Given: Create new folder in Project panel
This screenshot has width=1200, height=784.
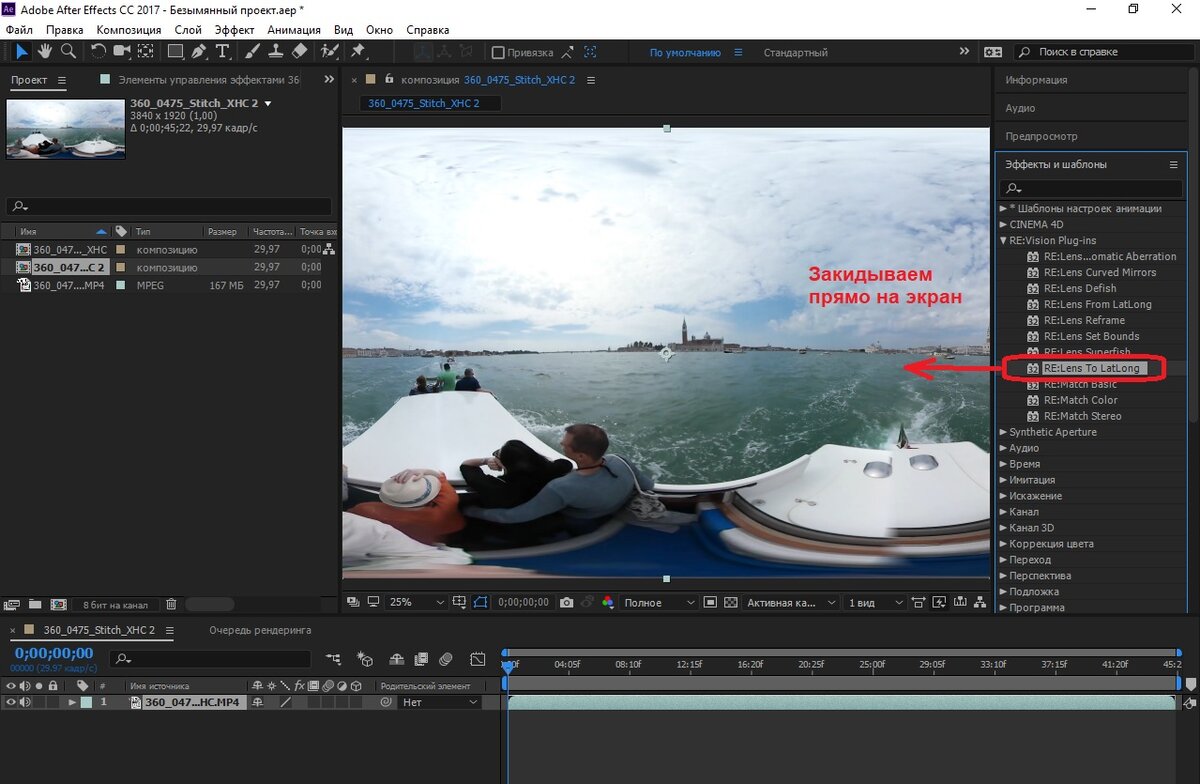Looking at the screenshot, I should click(35, 604).
